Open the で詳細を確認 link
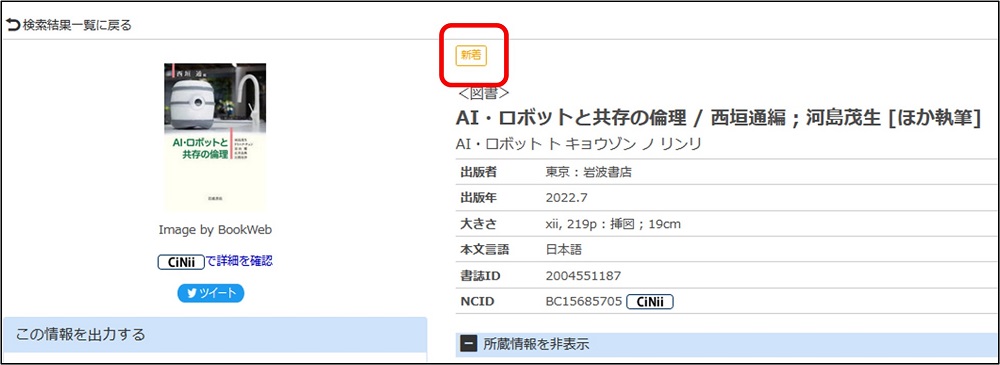Viewport: 1000px width, 365px height. [x=239, y=261]
